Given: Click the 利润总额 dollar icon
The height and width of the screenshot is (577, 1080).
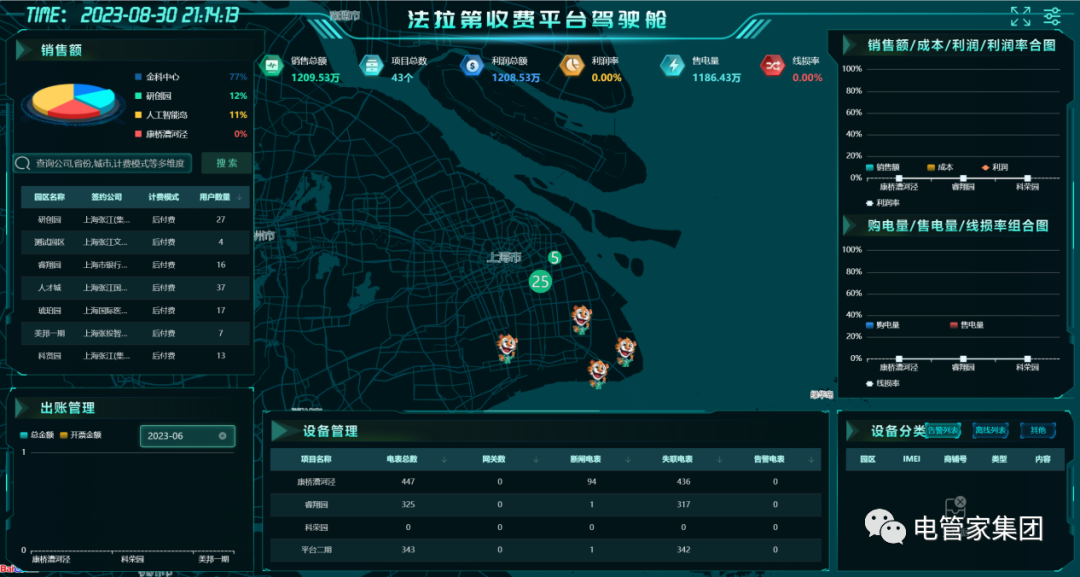Looking at the screenshot, I should pos(472,66).
